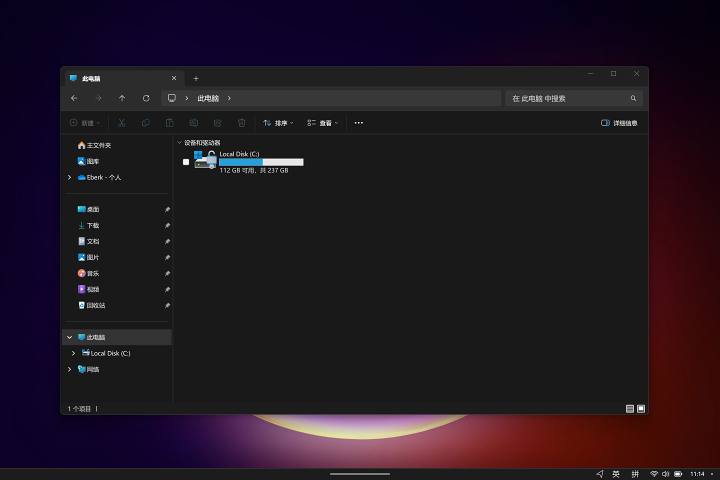Open the 查看 view dropdown
The image size is (720, 480).
pyautogui.click(x=323, y=123)
